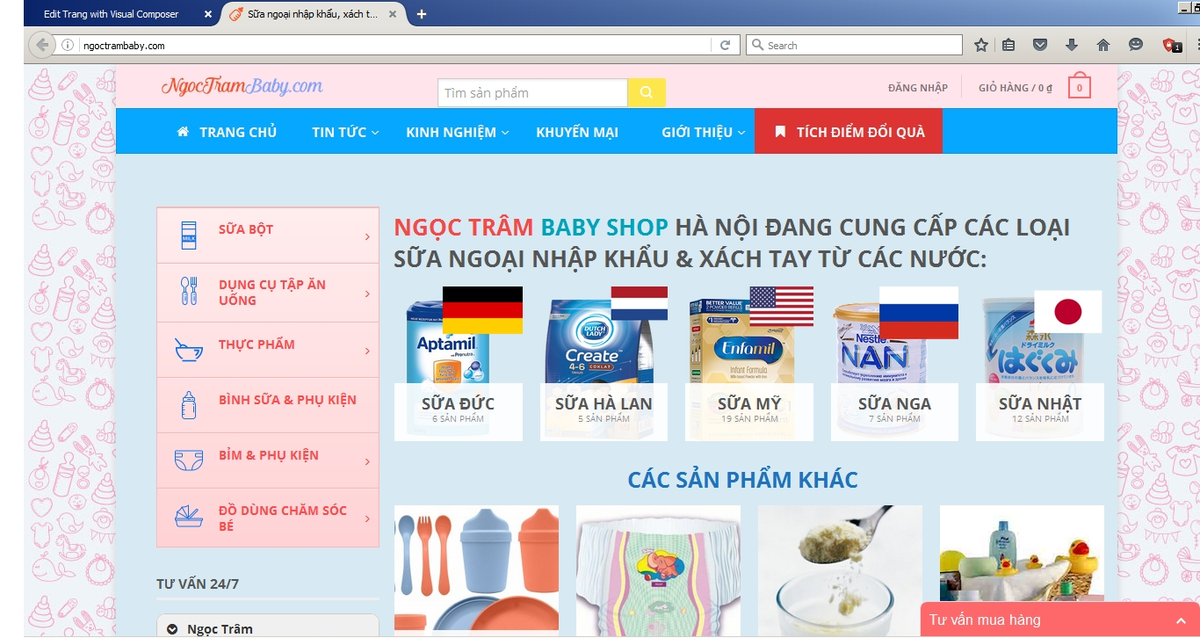Reload the page with refresh icon
Image resolution: width=1200 pixels, height=638 pixels.
click(x=725, y=45)
